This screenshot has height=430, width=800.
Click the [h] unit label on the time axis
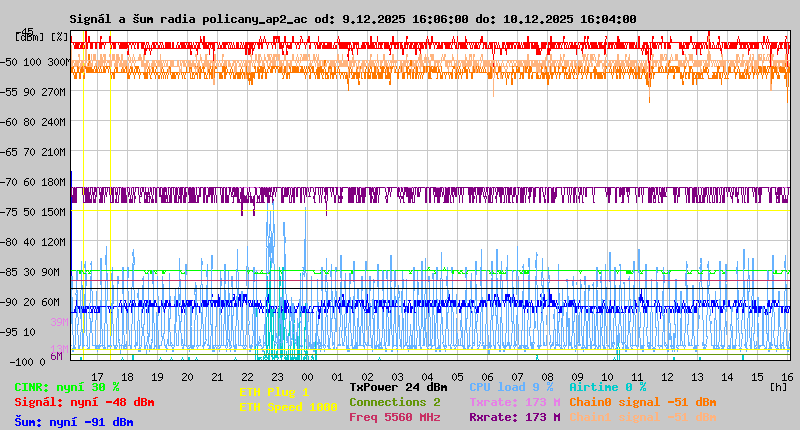click(778, 386)
